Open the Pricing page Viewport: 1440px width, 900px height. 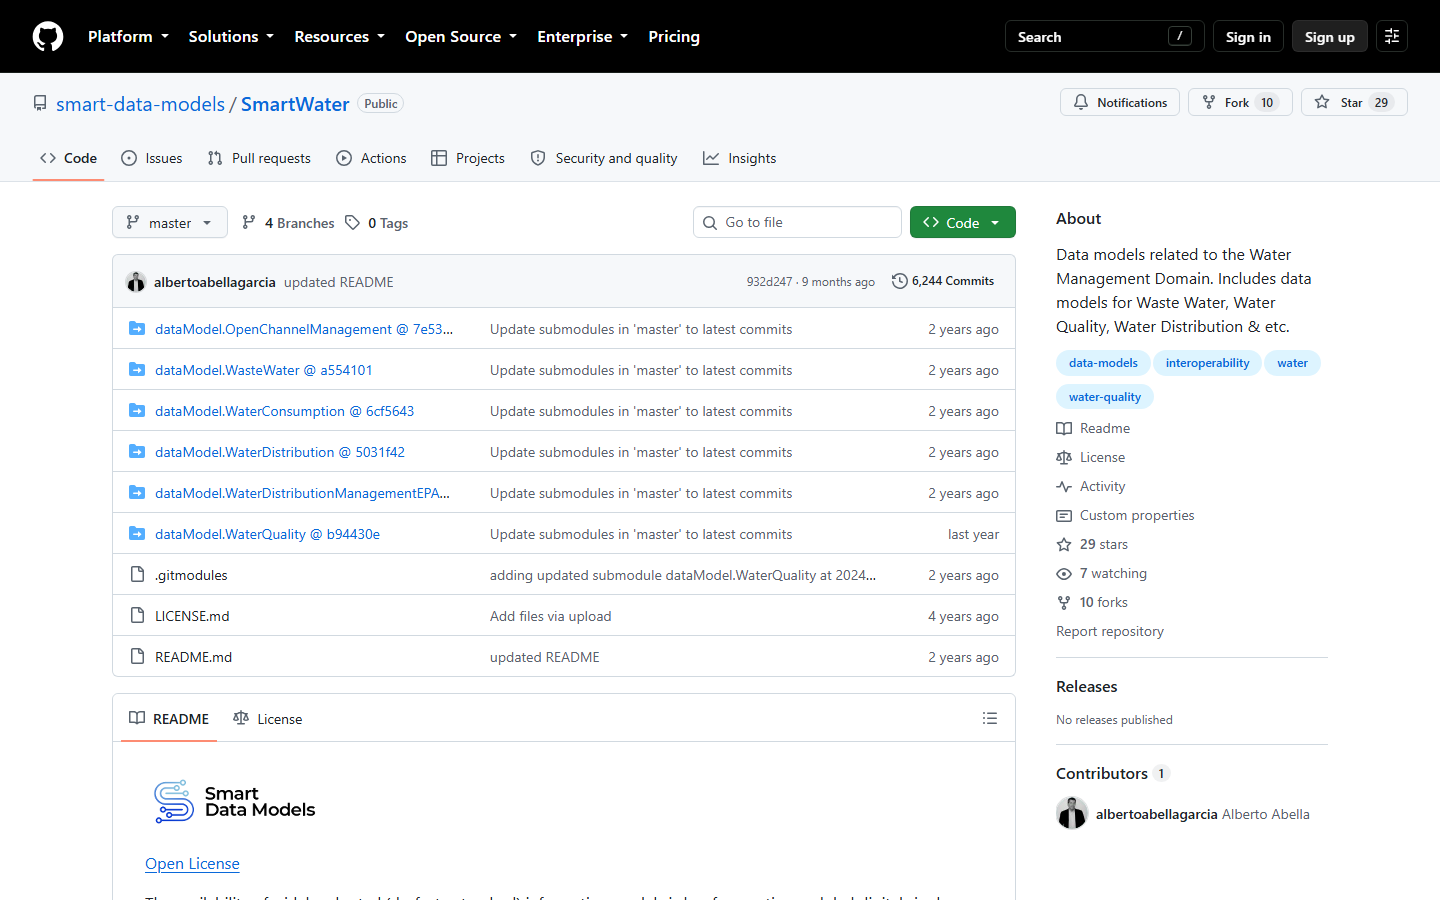674,37
